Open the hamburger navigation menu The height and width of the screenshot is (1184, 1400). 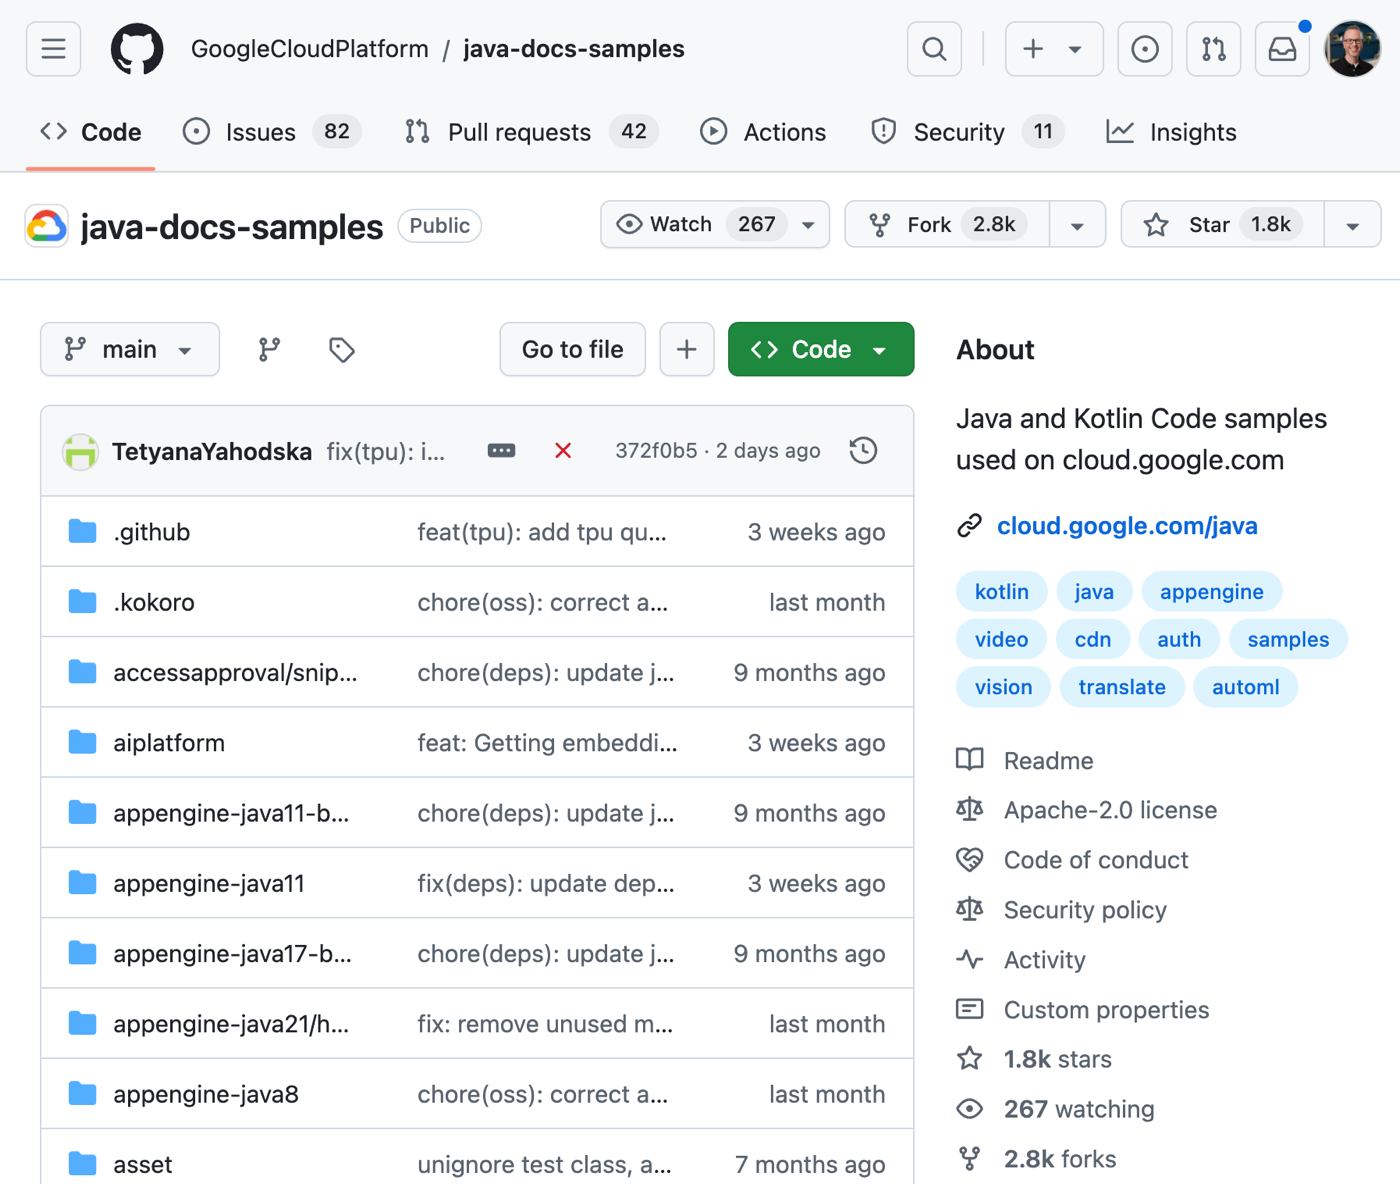53,49
